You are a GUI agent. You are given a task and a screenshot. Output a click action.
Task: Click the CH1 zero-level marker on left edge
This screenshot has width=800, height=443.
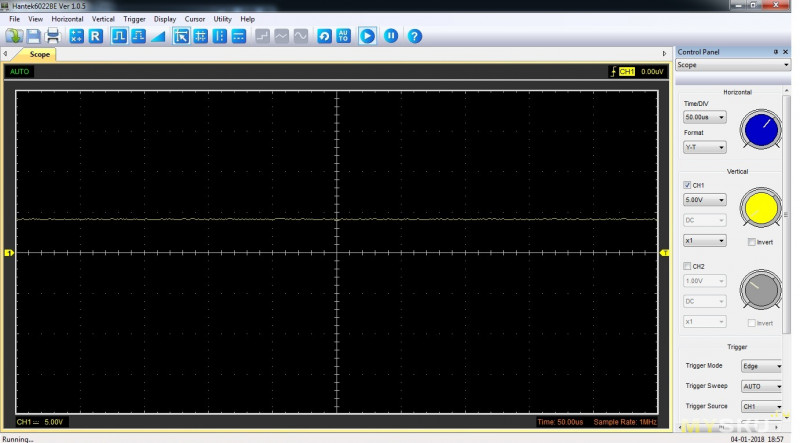tap(9, 253)
